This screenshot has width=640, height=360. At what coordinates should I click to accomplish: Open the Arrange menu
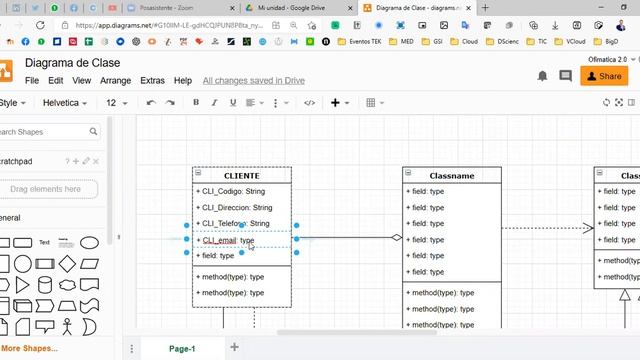[116, 81]
